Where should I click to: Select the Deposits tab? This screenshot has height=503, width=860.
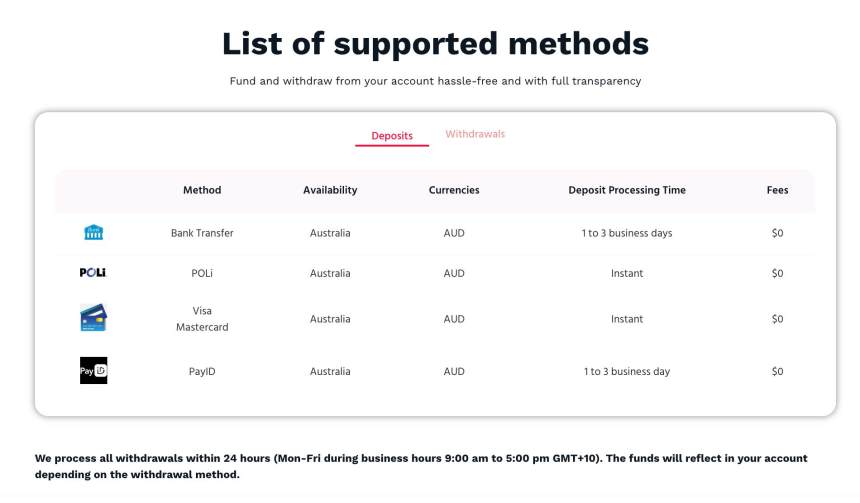tap(392, 136)
